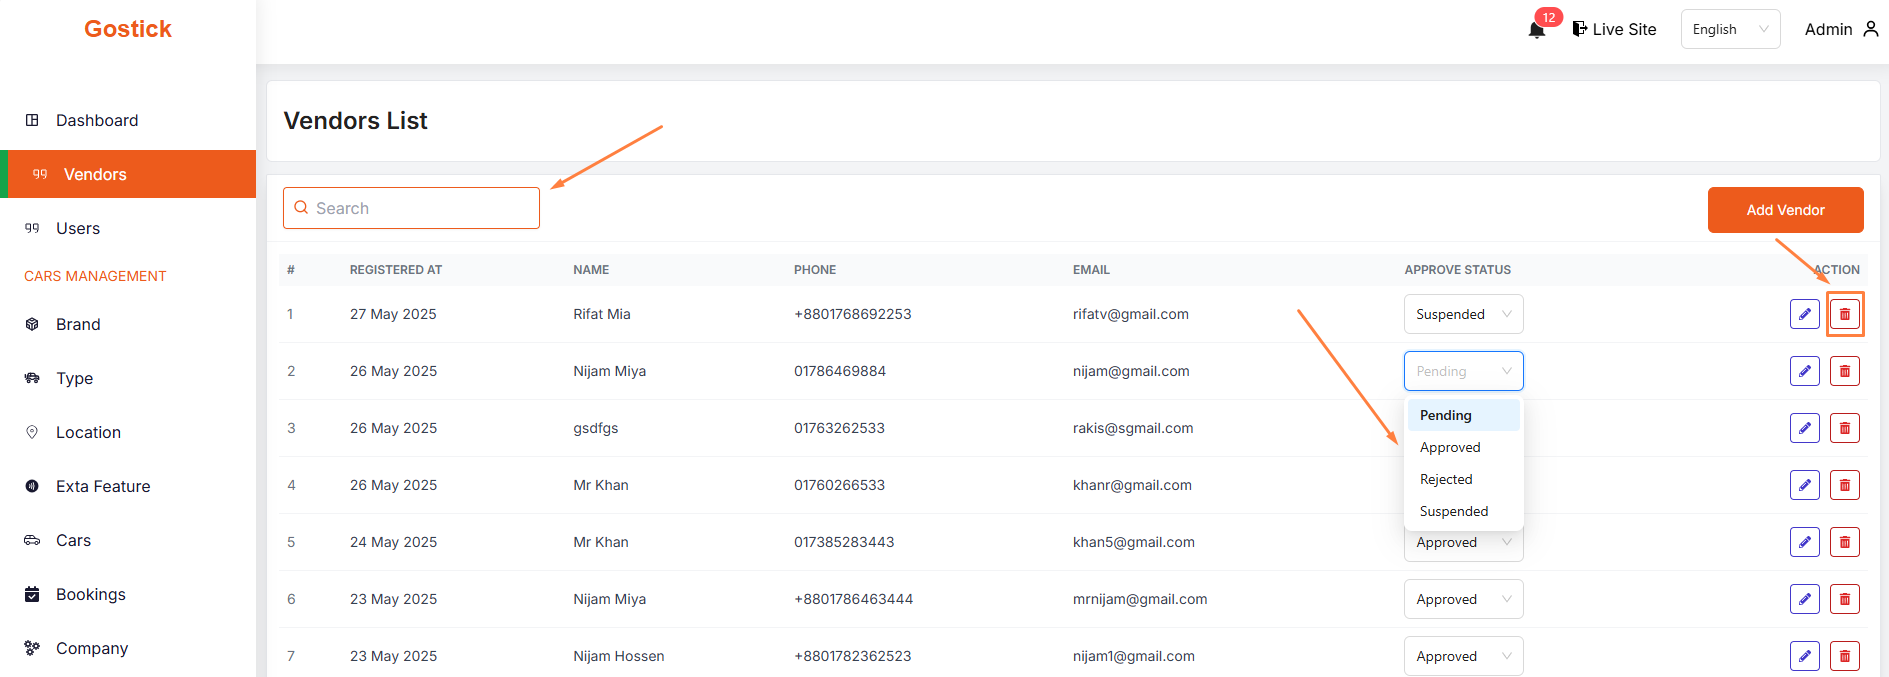Viewport: 1889px width, 677px height.
Task: Open the Live Site link
Action: (x=1614, y=29)
